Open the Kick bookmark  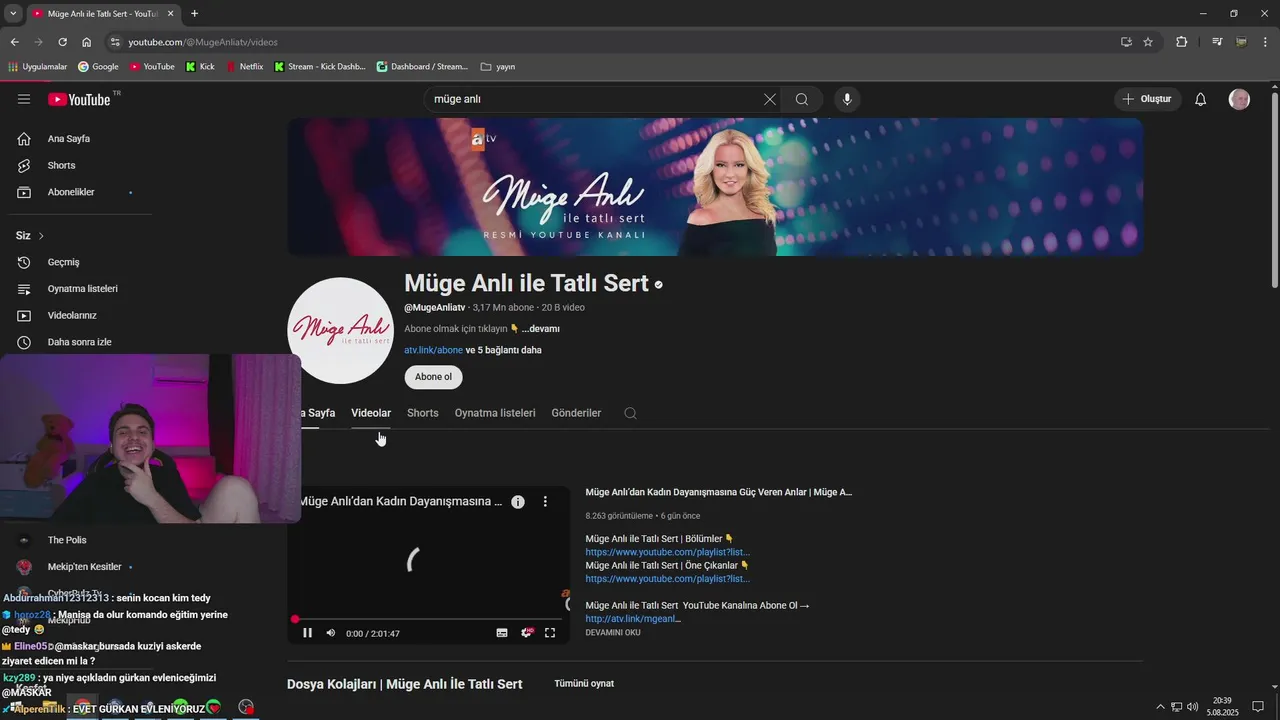click(200, 67)
